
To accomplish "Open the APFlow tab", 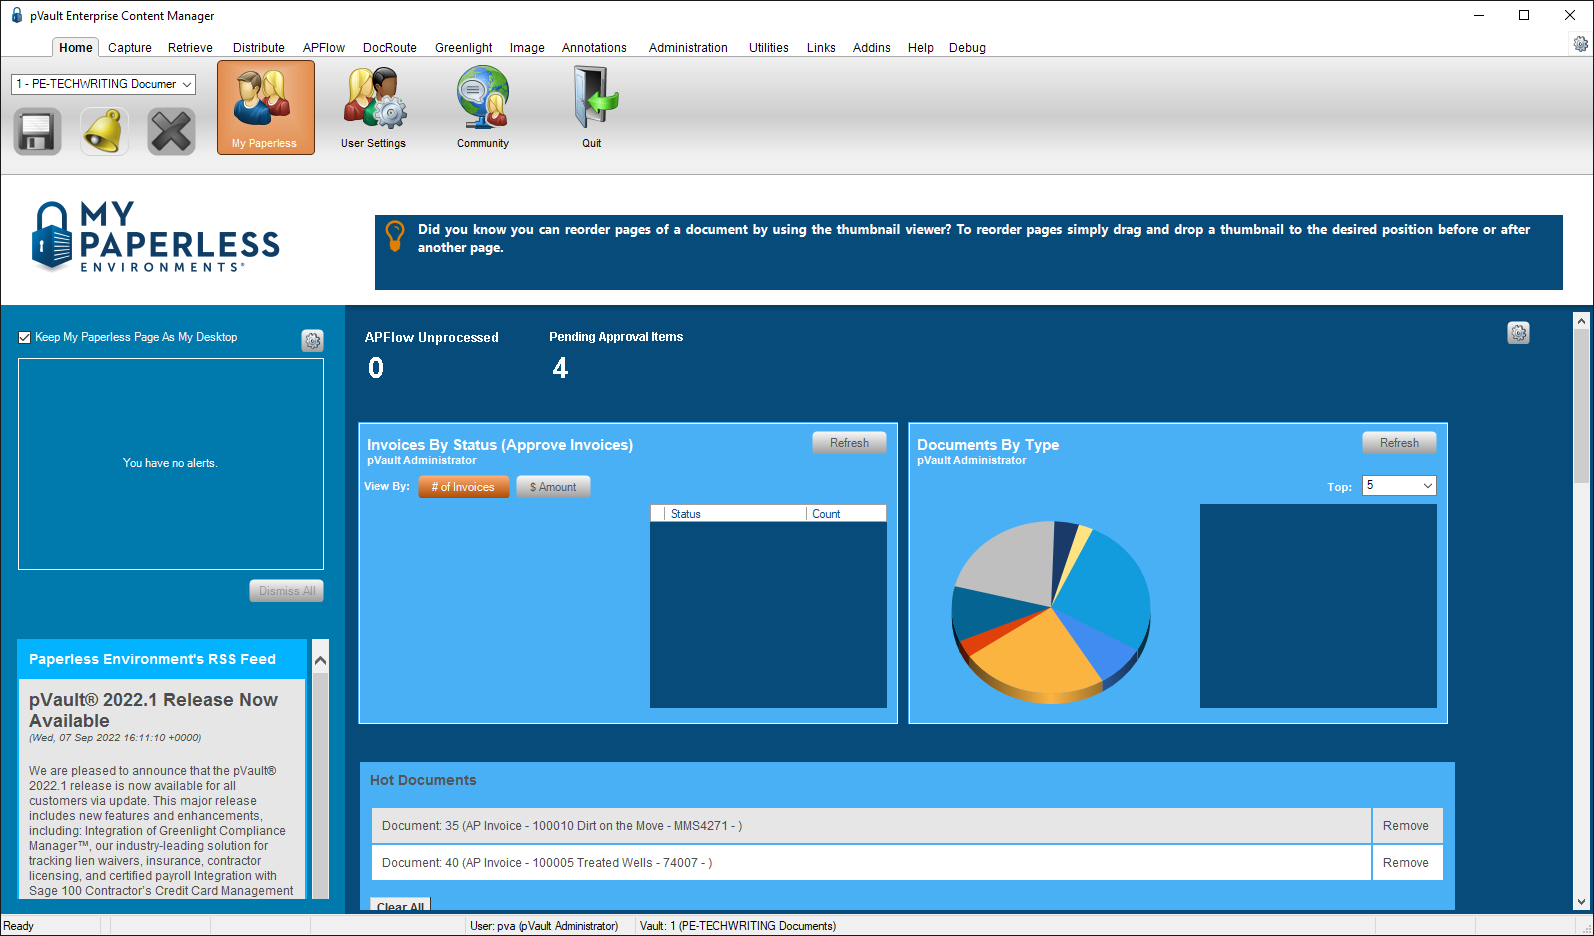I will click(x=324, y=47).
